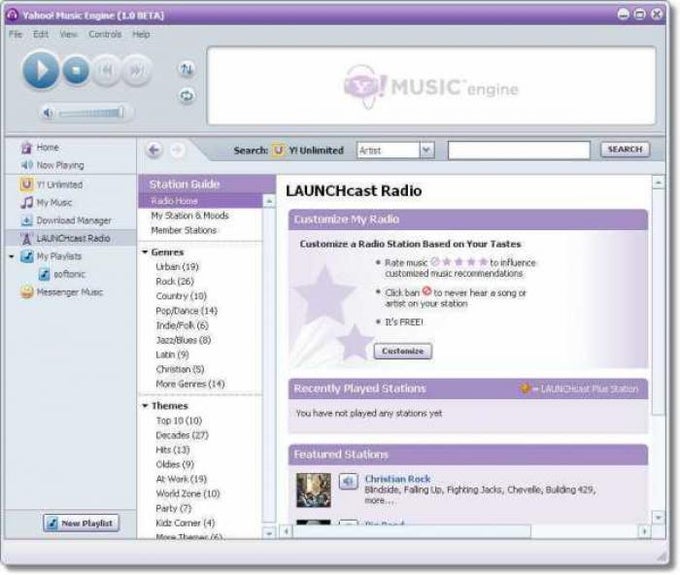Click the Y! Unlimited search icon
Viewport: 680px width, 575px height.
coord(278,150)
